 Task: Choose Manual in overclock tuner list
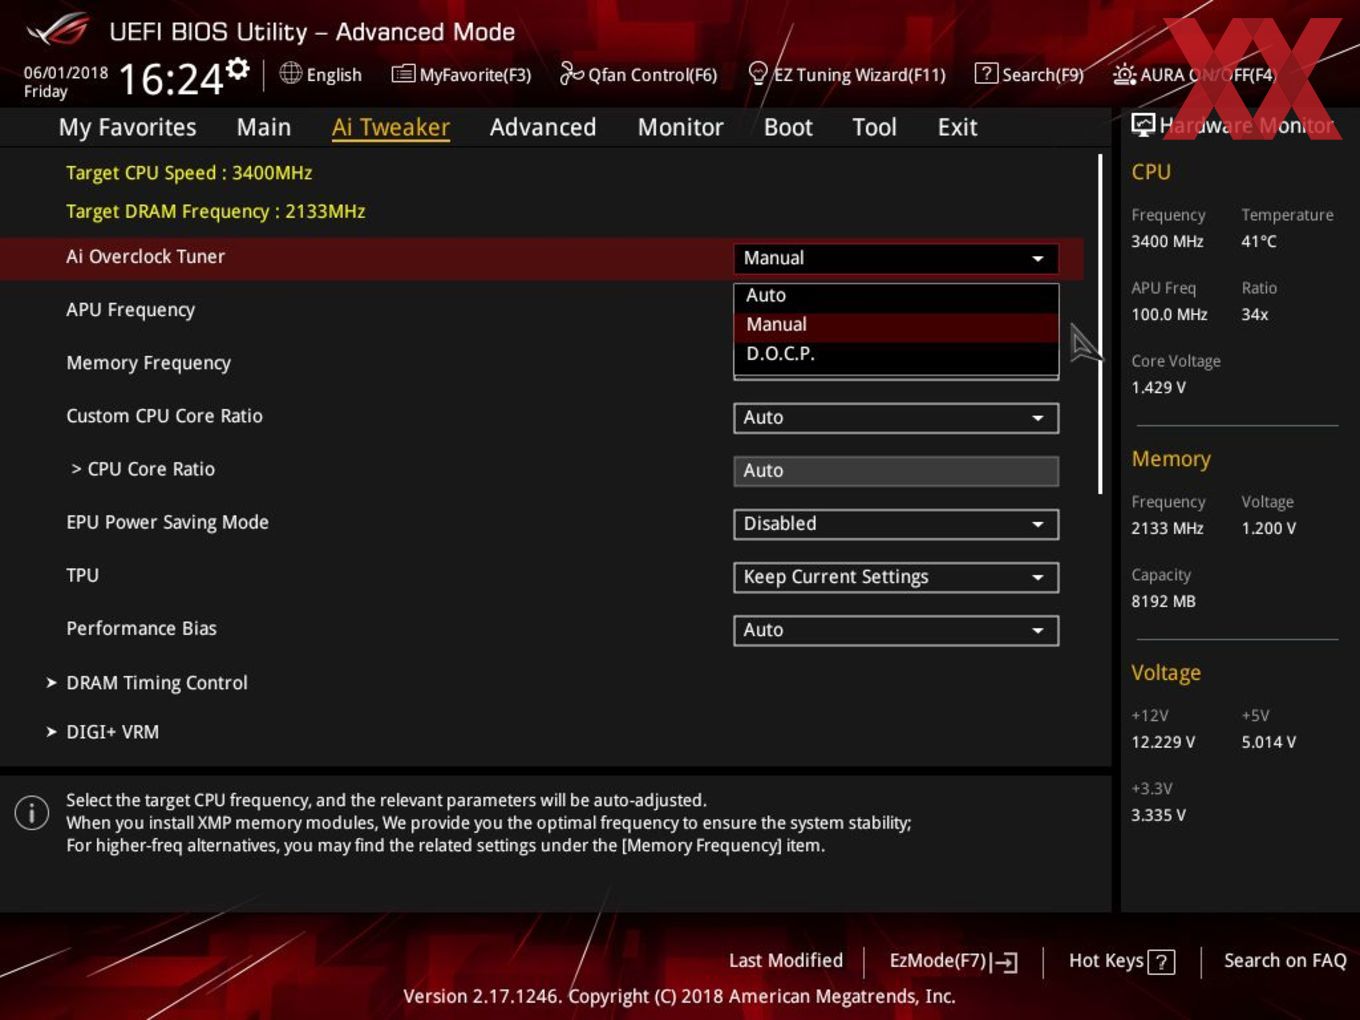[x=896, y=325]
